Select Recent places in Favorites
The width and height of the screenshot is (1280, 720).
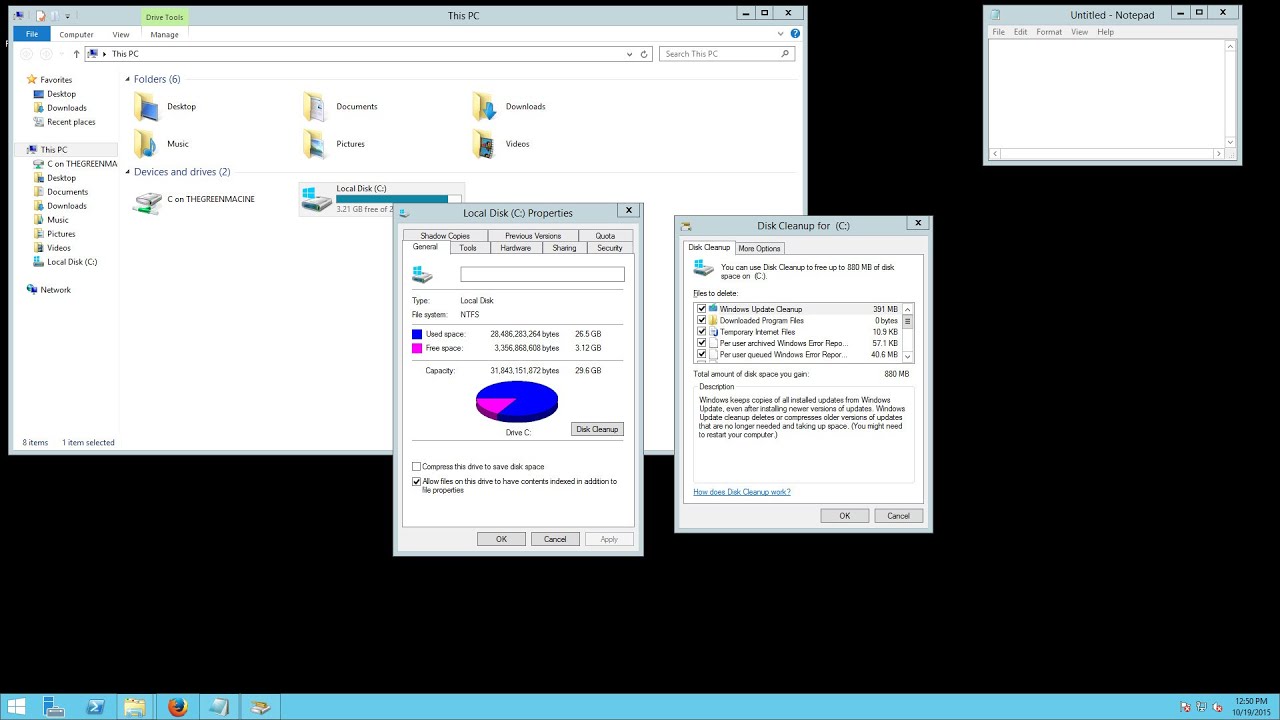click(71, 122)
